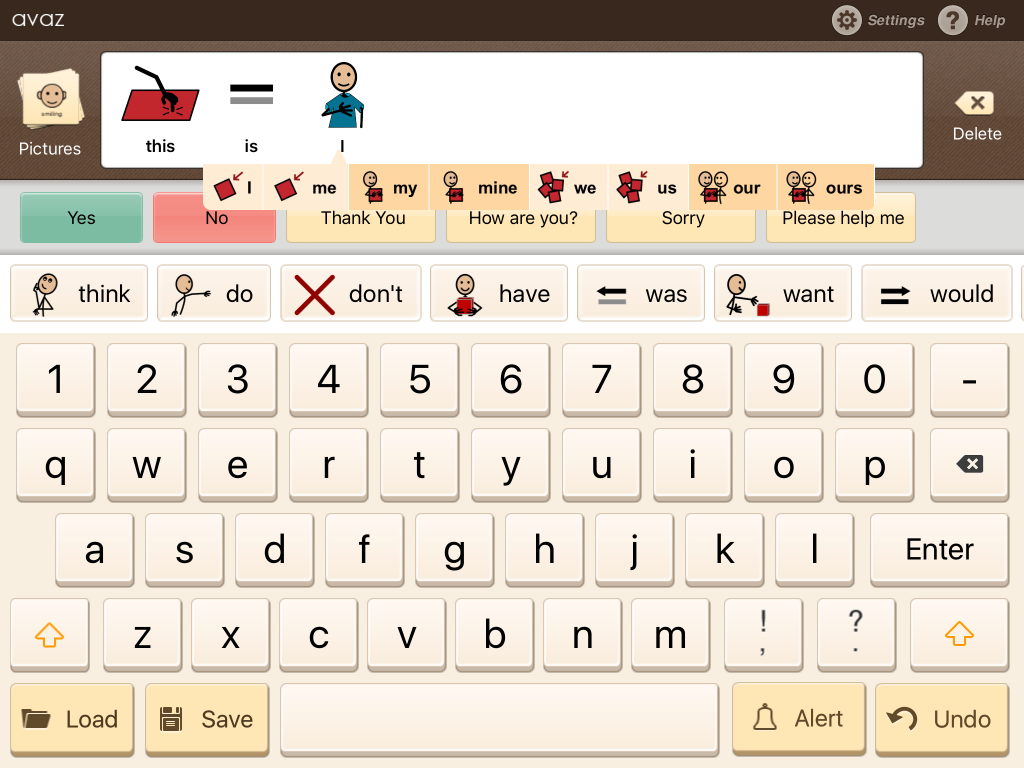Tap the avaz logo

[38, 20]
